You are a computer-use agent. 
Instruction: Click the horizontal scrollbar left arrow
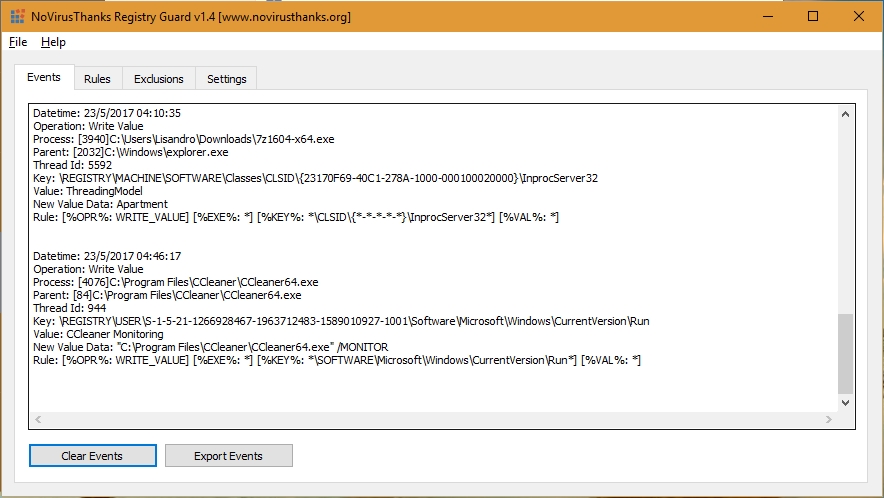pos(38,419)
